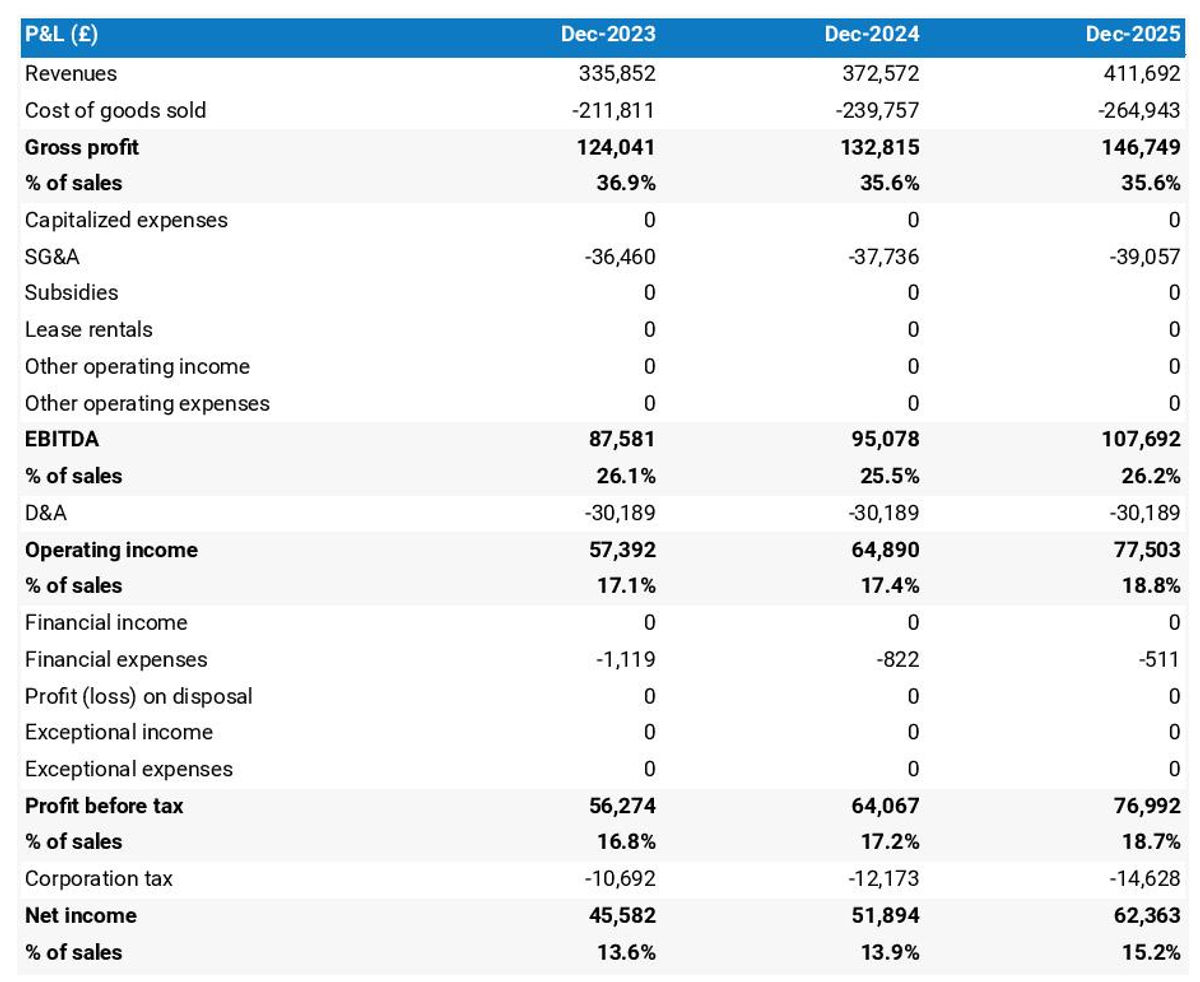The height and width of the screenshot is (982, 1200).
Task: Click the Dec-2025 column header
Action: (1133, 35)
